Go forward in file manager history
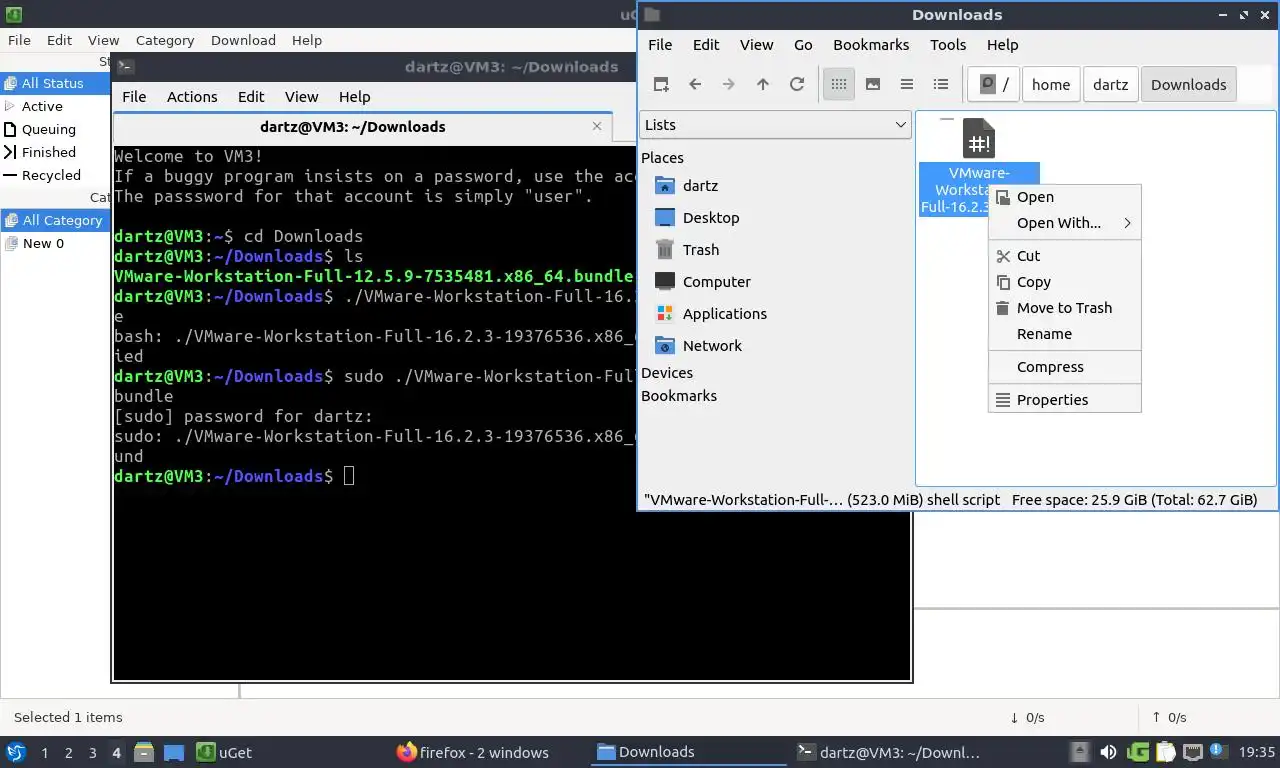This screenshot has width=1280, height=768. 729,85
